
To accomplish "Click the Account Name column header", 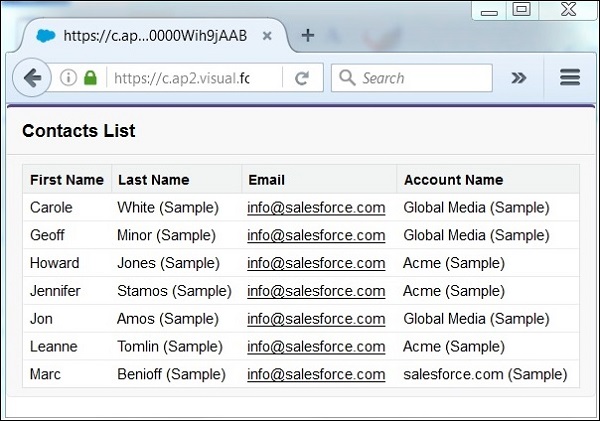I will click(453, 180).
